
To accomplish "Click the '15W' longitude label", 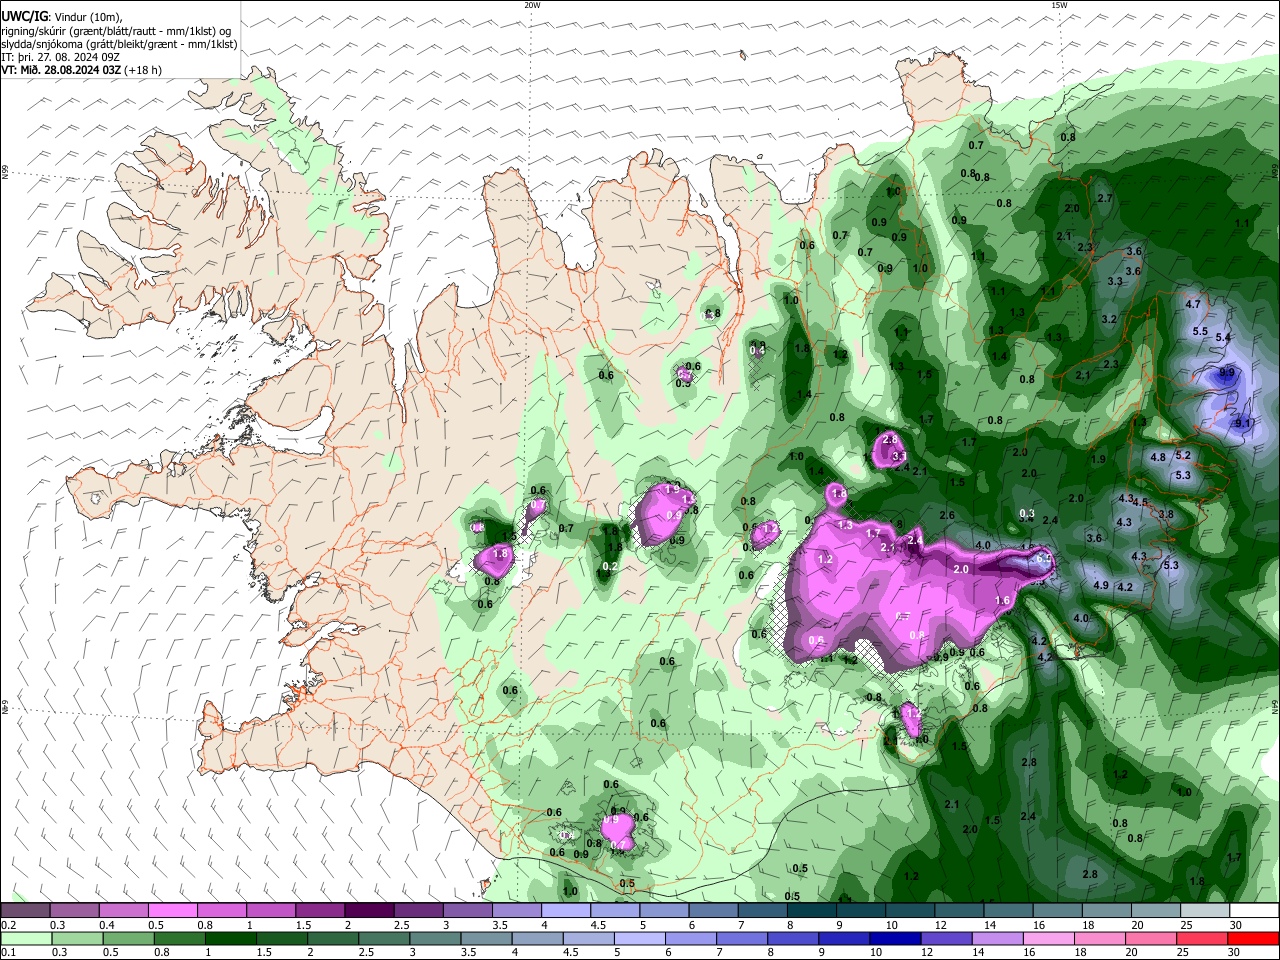I will [1058, 5].
